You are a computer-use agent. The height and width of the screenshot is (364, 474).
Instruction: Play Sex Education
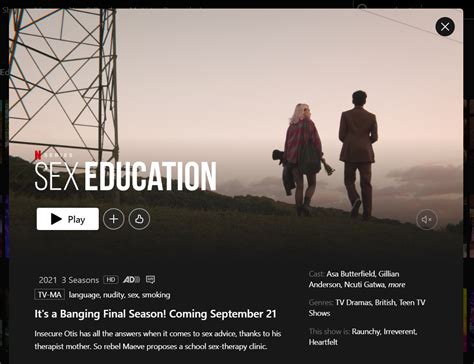point(68,219)
